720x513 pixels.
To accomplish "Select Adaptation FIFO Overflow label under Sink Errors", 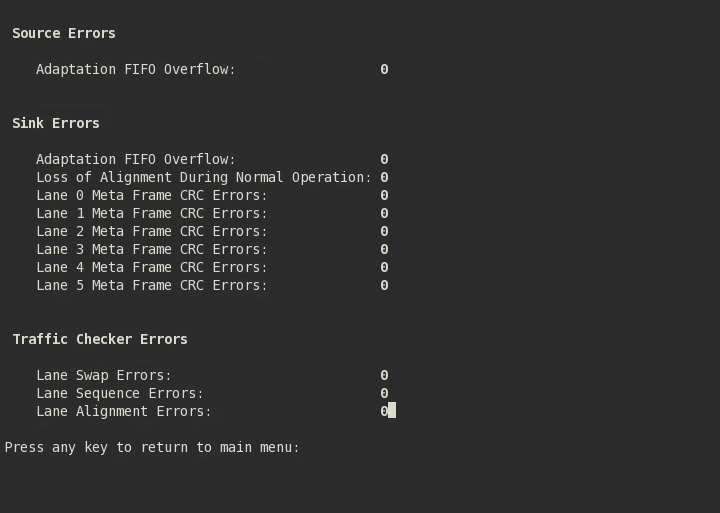I will [x=136, y=159].
